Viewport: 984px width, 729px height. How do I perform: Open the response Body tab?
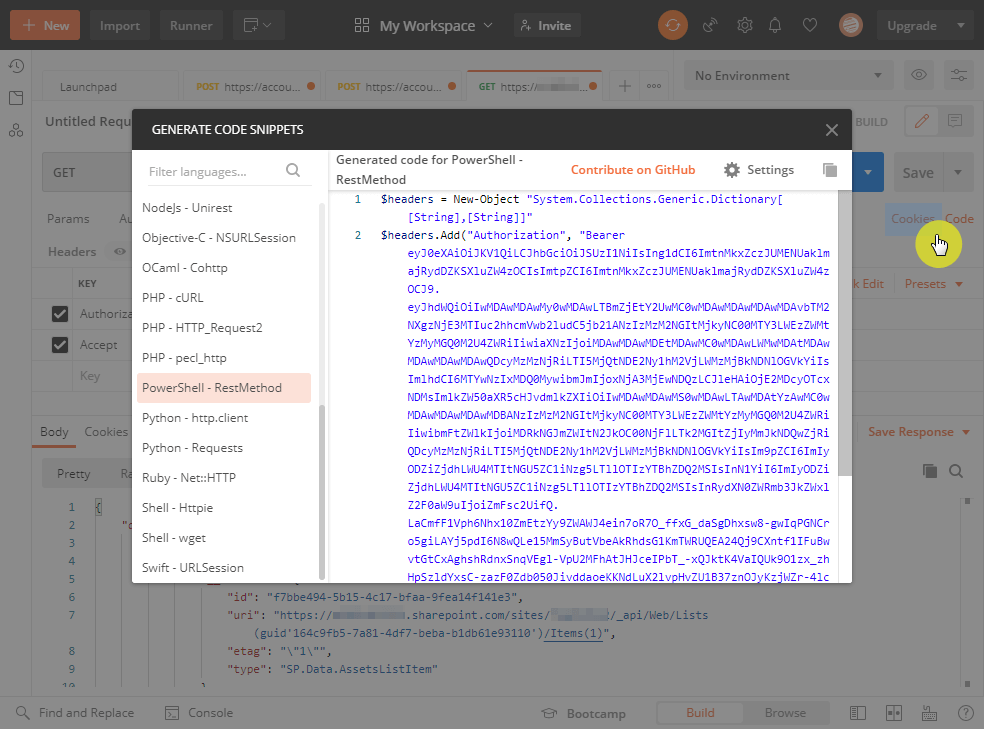54,432
